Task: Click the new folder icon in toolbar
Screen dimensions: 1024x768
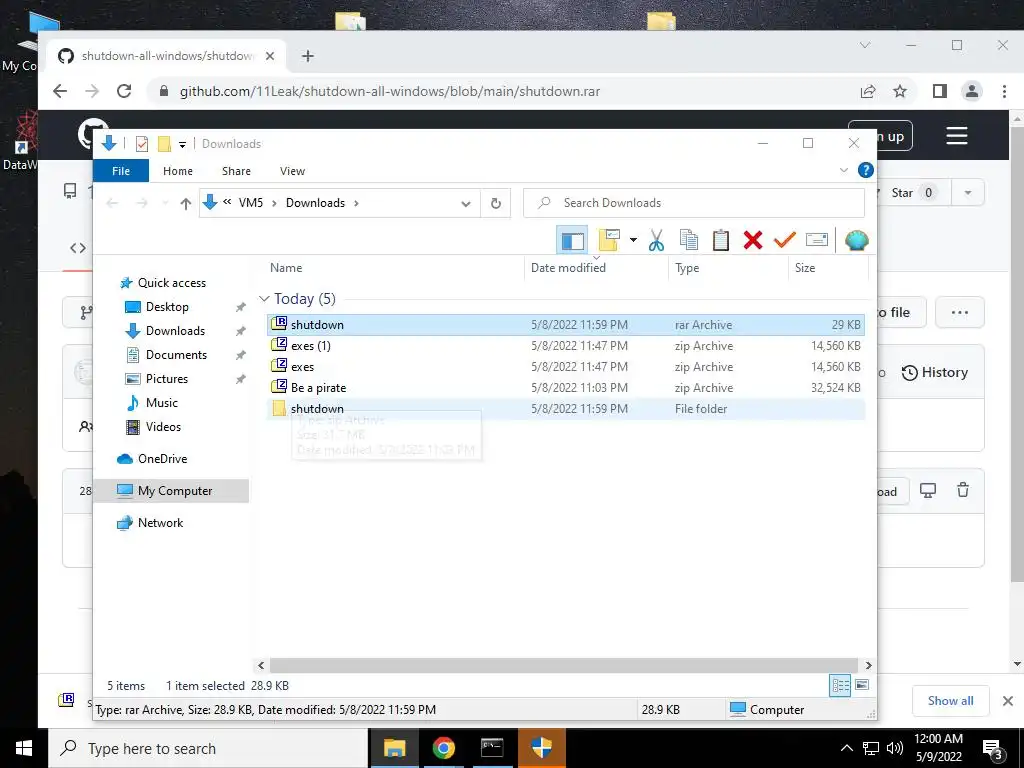Action: (609, 240)
